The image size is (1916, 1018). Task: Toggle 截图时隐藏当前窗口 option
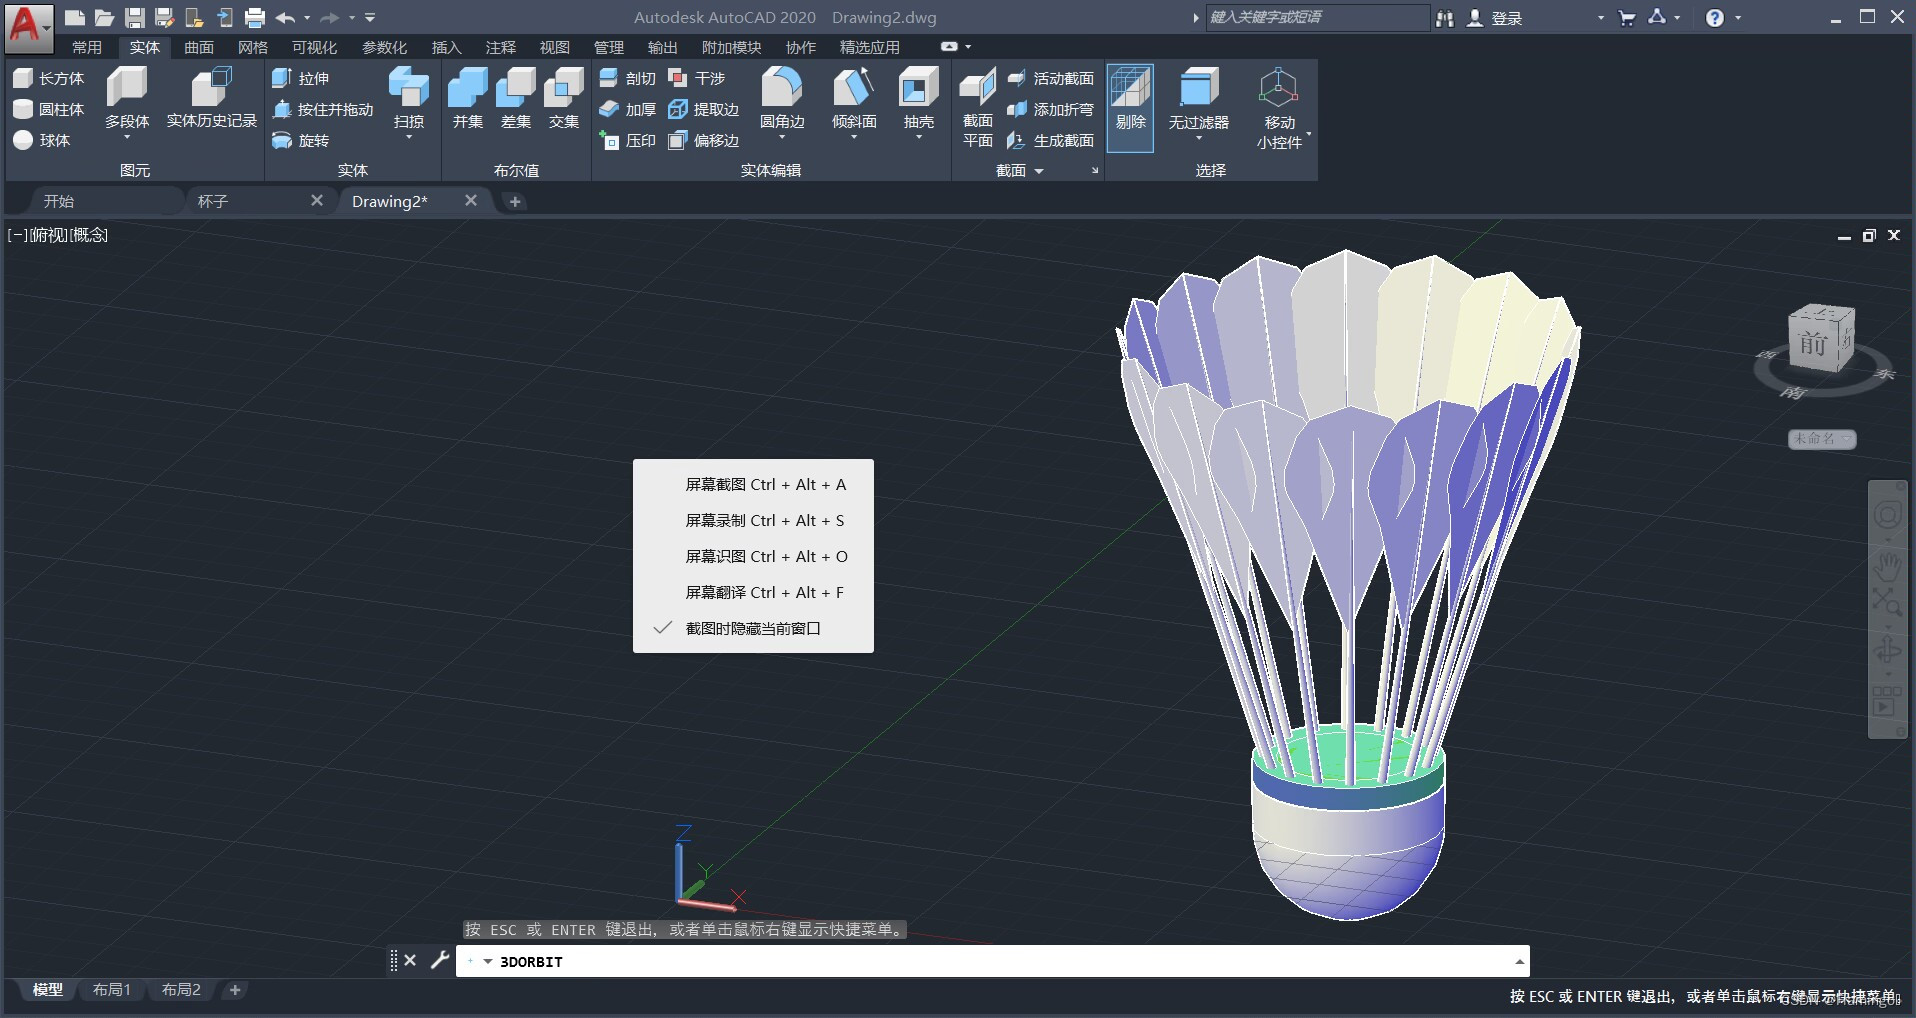pyautogui.click(x=753, y=628)
